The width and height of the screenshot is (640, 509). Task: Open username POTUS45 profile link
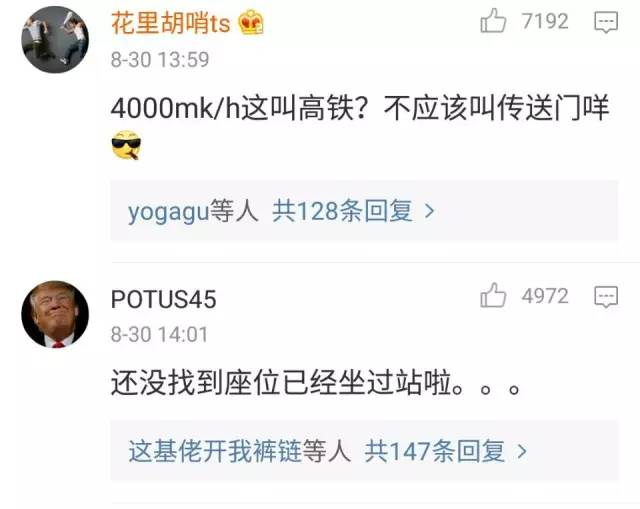point(163,299)
